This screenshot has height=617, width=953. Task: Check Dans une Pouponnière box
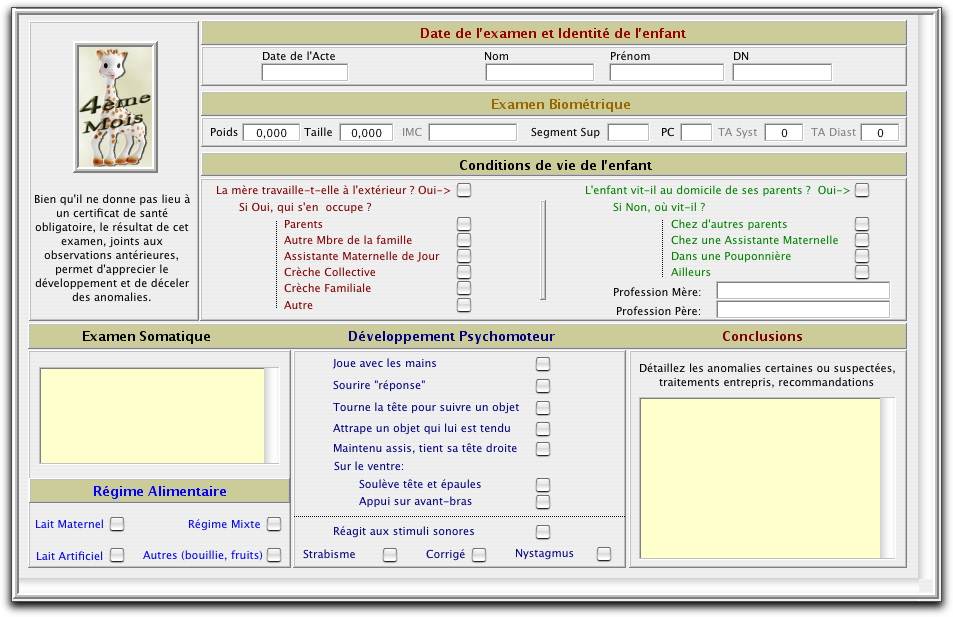point(862,256)
